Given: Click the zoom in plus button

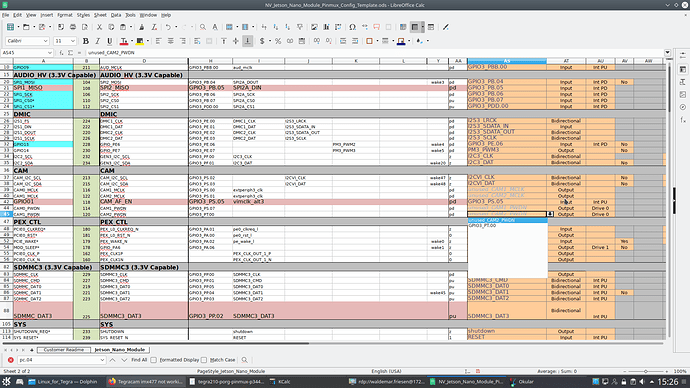Looking at the screenshot, I should pos(667,371).
